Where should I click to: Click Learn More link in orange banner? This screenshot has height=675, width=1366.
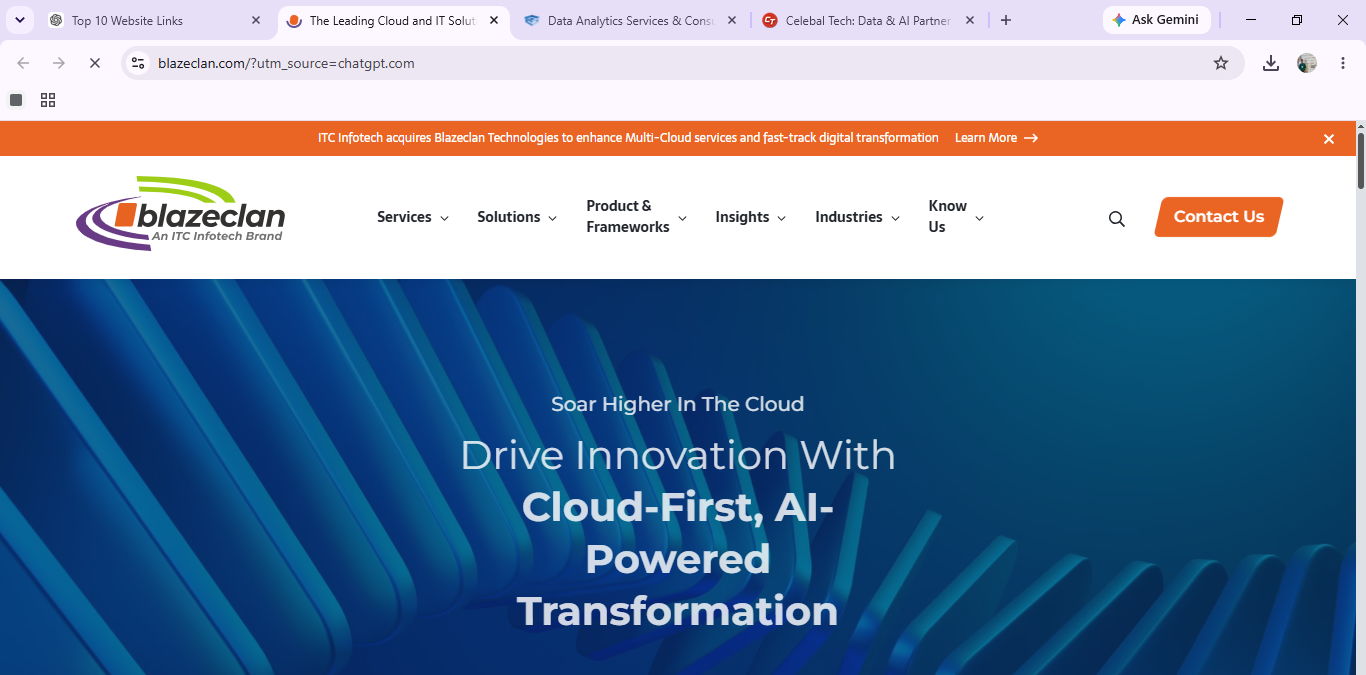(996, 138)
